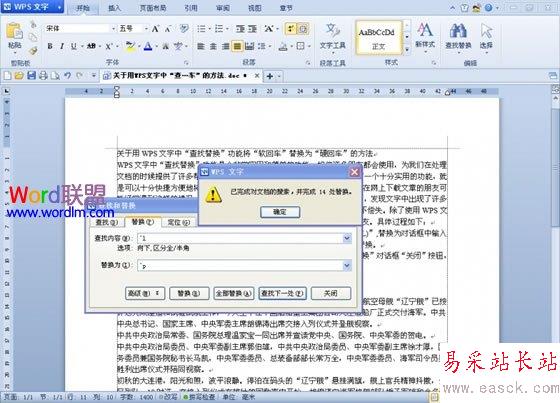
Task: Toggle justify alignment button in paragraph group
Action: click(237, 46)
